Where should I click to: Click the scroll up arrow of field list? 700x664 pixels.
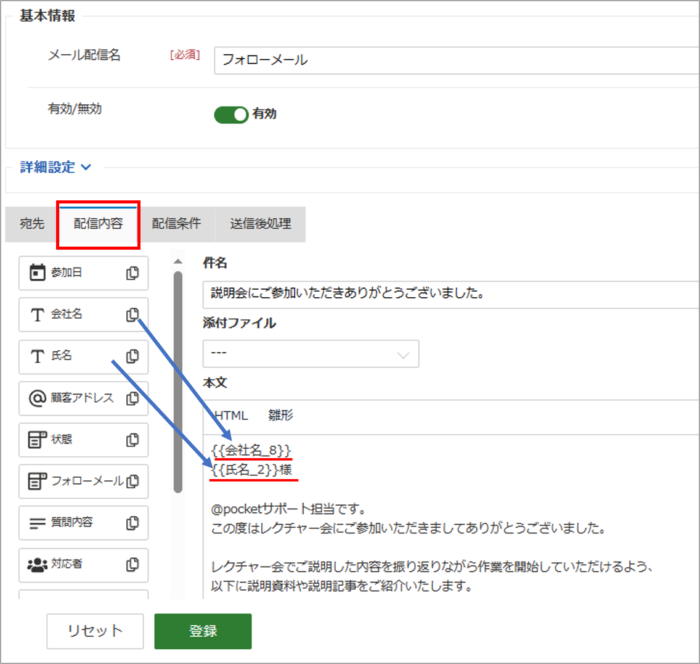pos(178,261)
